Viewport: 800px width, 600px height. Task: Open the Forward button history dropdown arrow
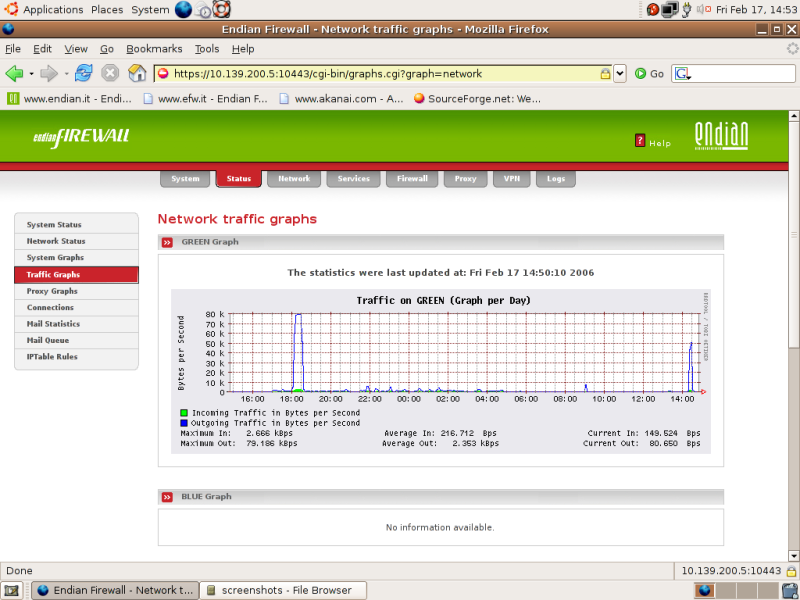[x=66, y=74]
